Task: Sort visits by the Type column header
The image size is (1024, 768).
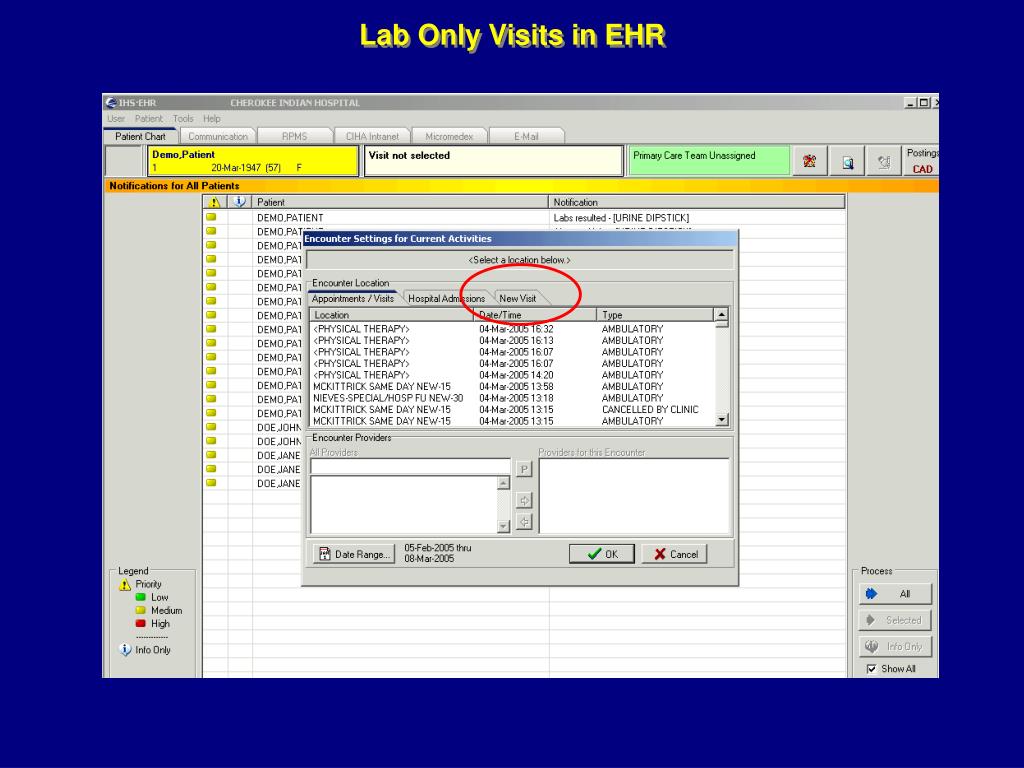Action: [656, 315]
